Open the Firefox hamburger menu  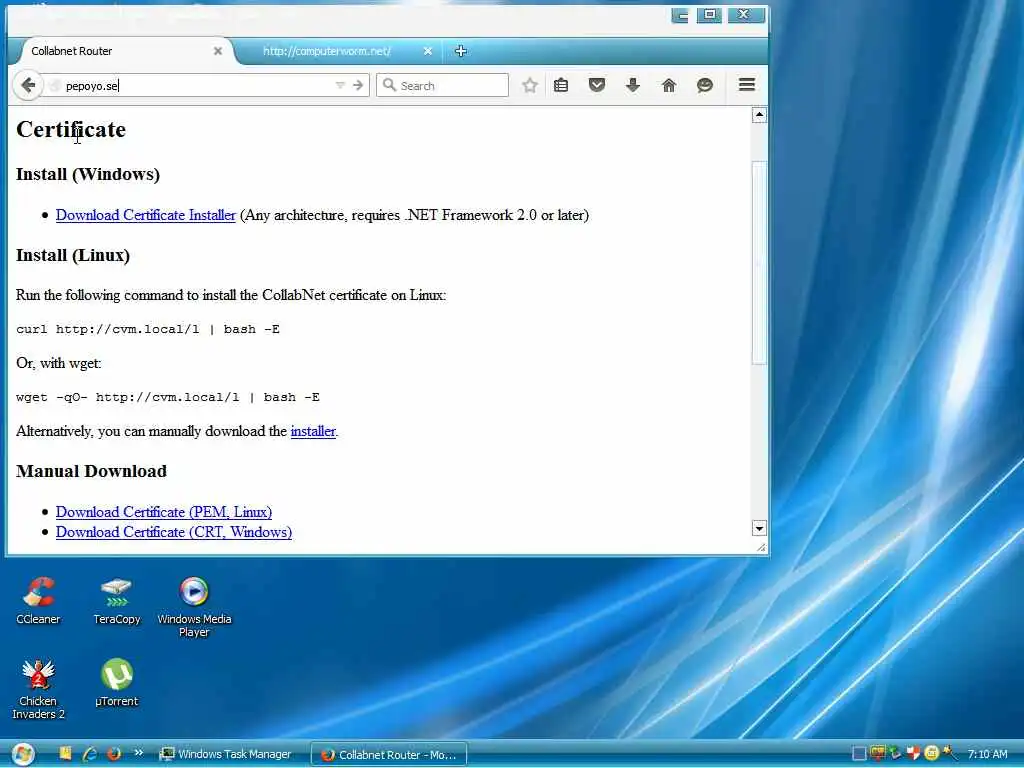point(747,85)
